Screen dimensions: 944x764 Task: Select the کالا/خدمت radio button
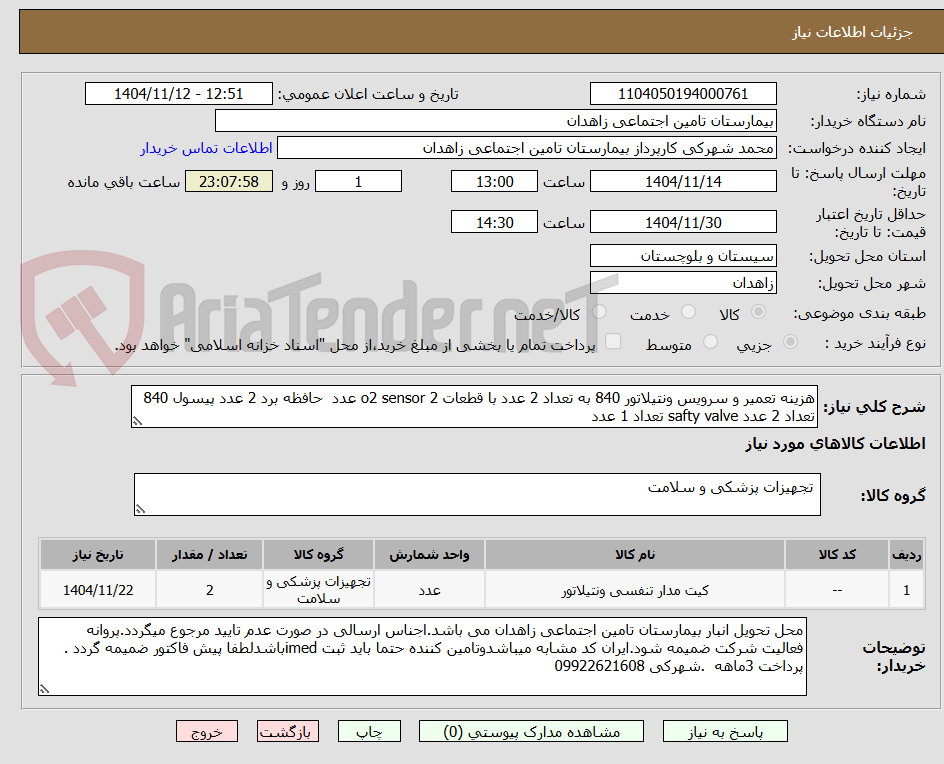pos(599,311)
